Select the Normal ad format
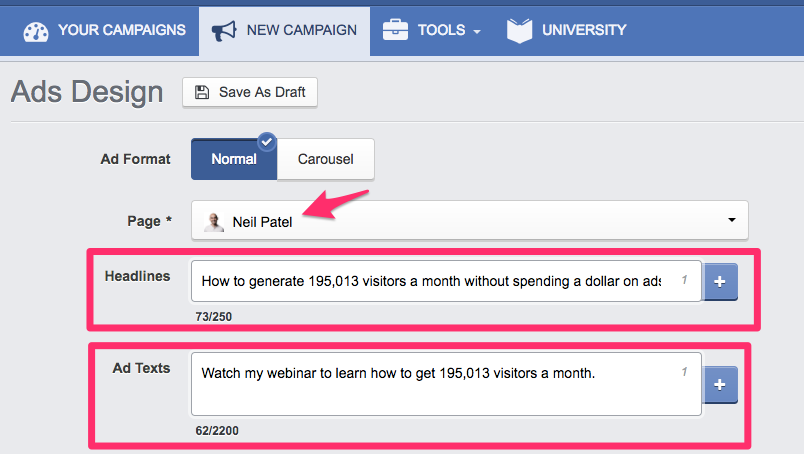Viewport: 804px width, 454px height. (233, 159)
